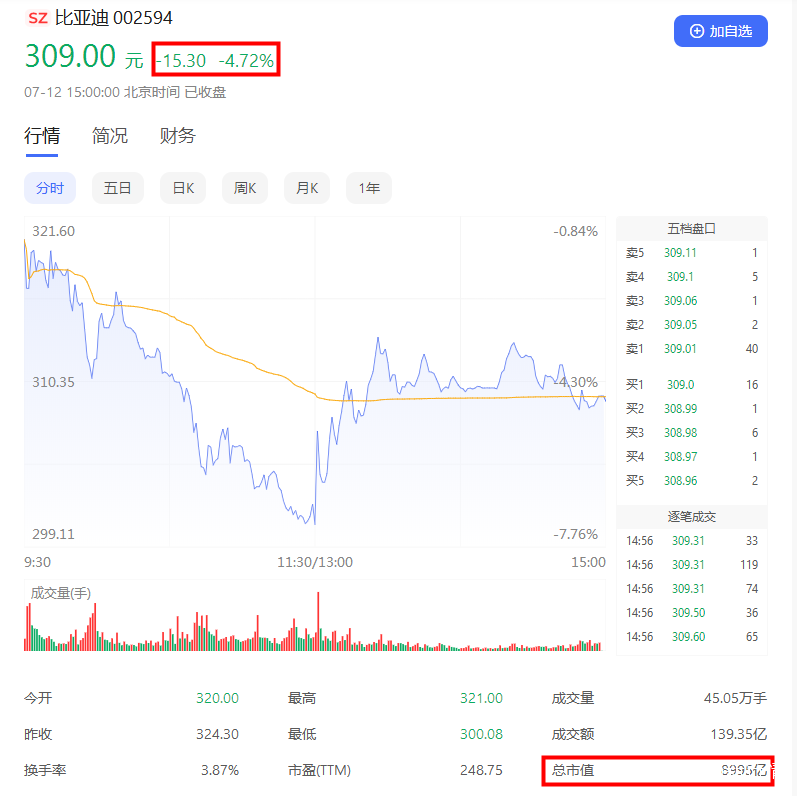Click the 比亚迪 002594 stock title
This screenshot has width=797, height=796.
pyautogui.click(x=113, y=18)
